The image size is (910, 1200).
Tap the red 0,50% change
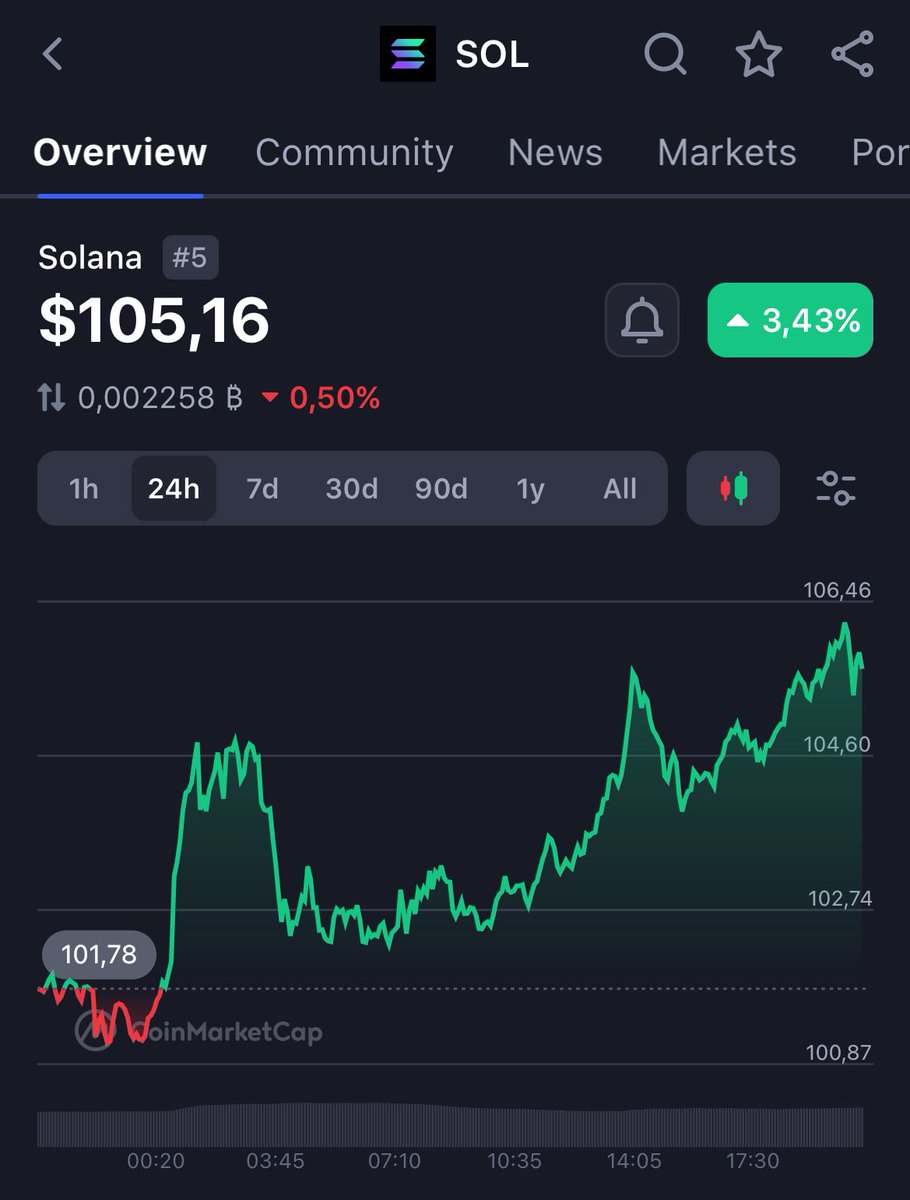point(321,399)
